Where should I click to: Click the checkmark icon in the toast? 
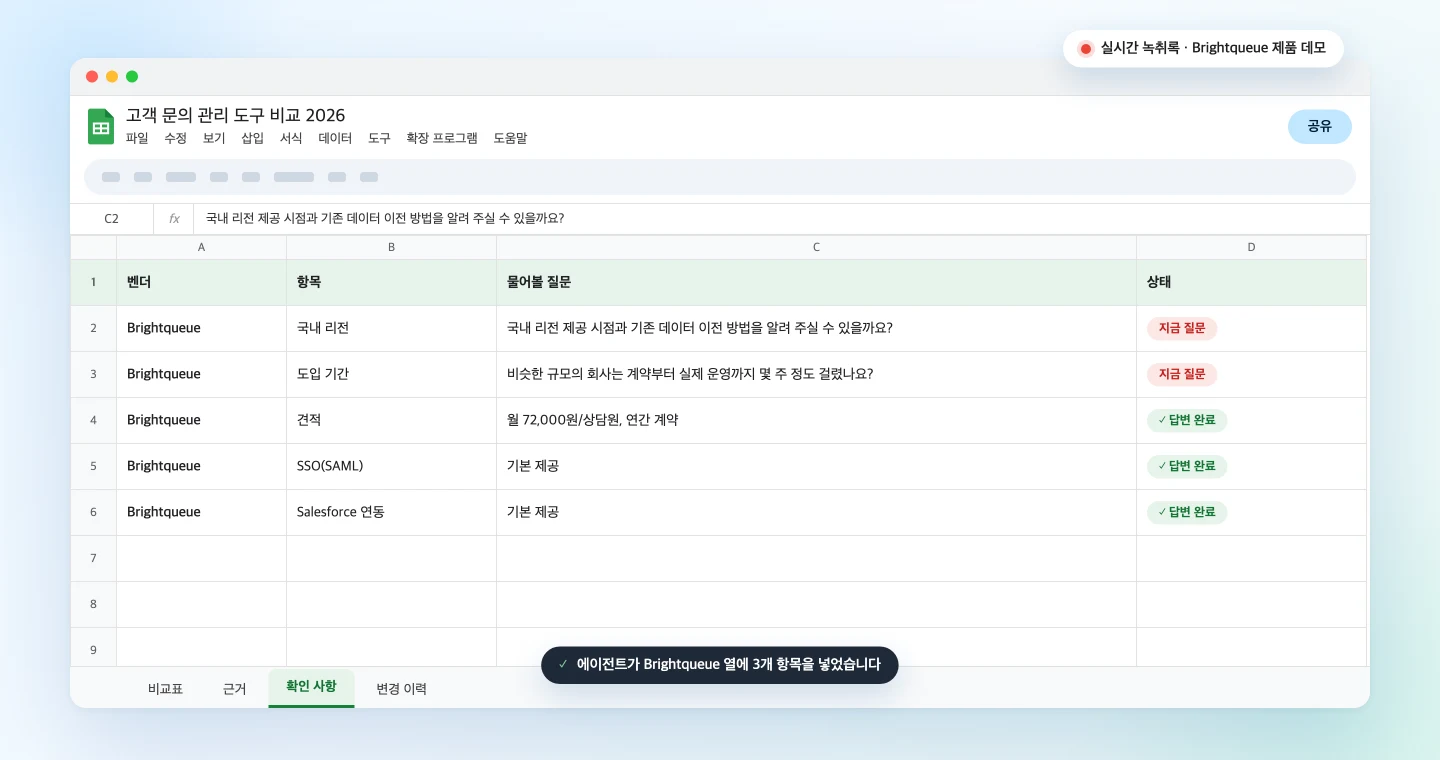563,665
